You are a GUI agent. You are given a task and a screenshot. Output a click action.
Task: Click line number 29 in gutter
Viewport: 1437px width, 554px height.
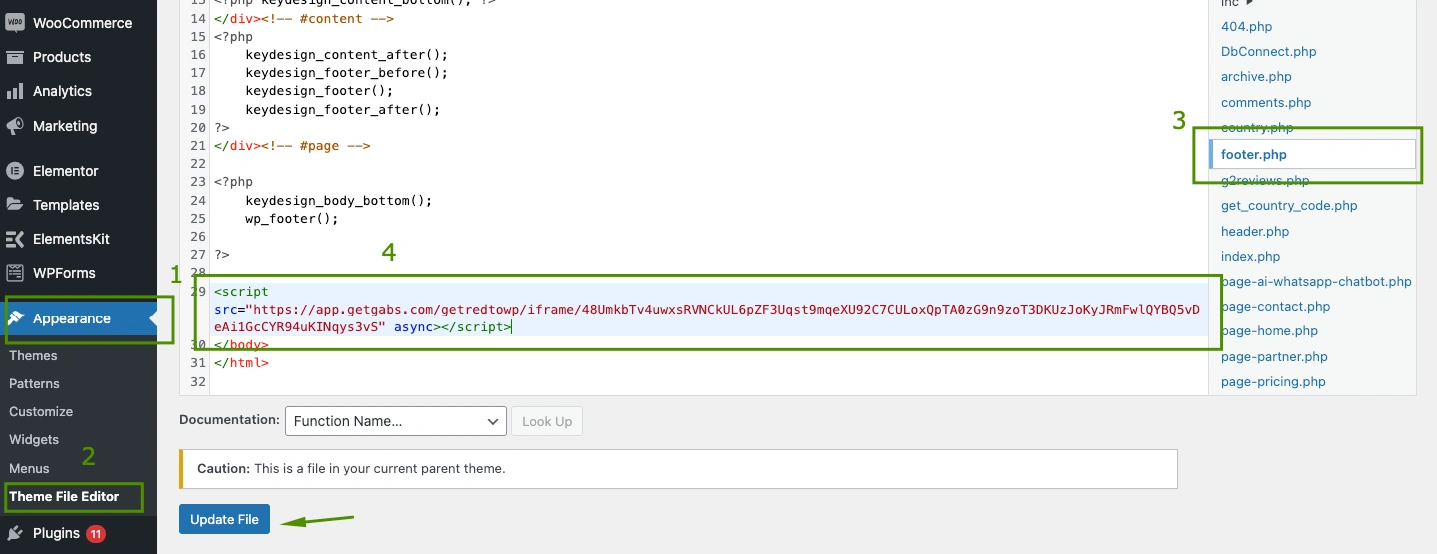[x=196, y=291]
